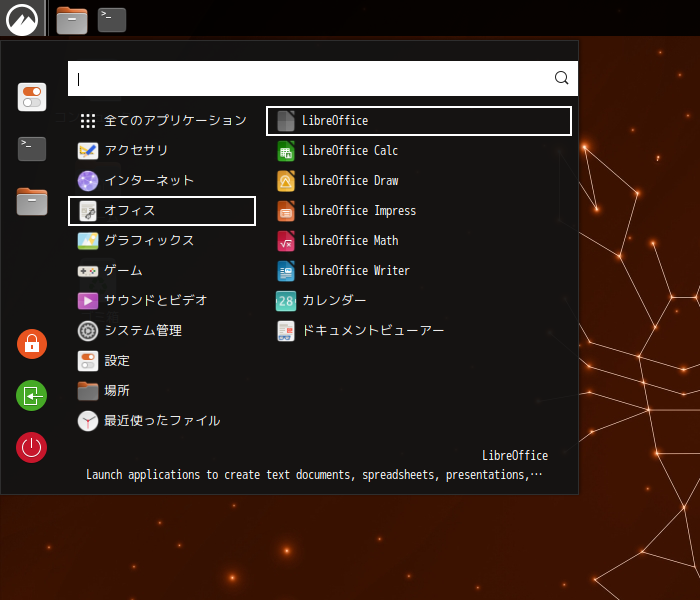Choose the ゲーム category label
This screenshot has height=600, width=700.
[x=123, y=270]
